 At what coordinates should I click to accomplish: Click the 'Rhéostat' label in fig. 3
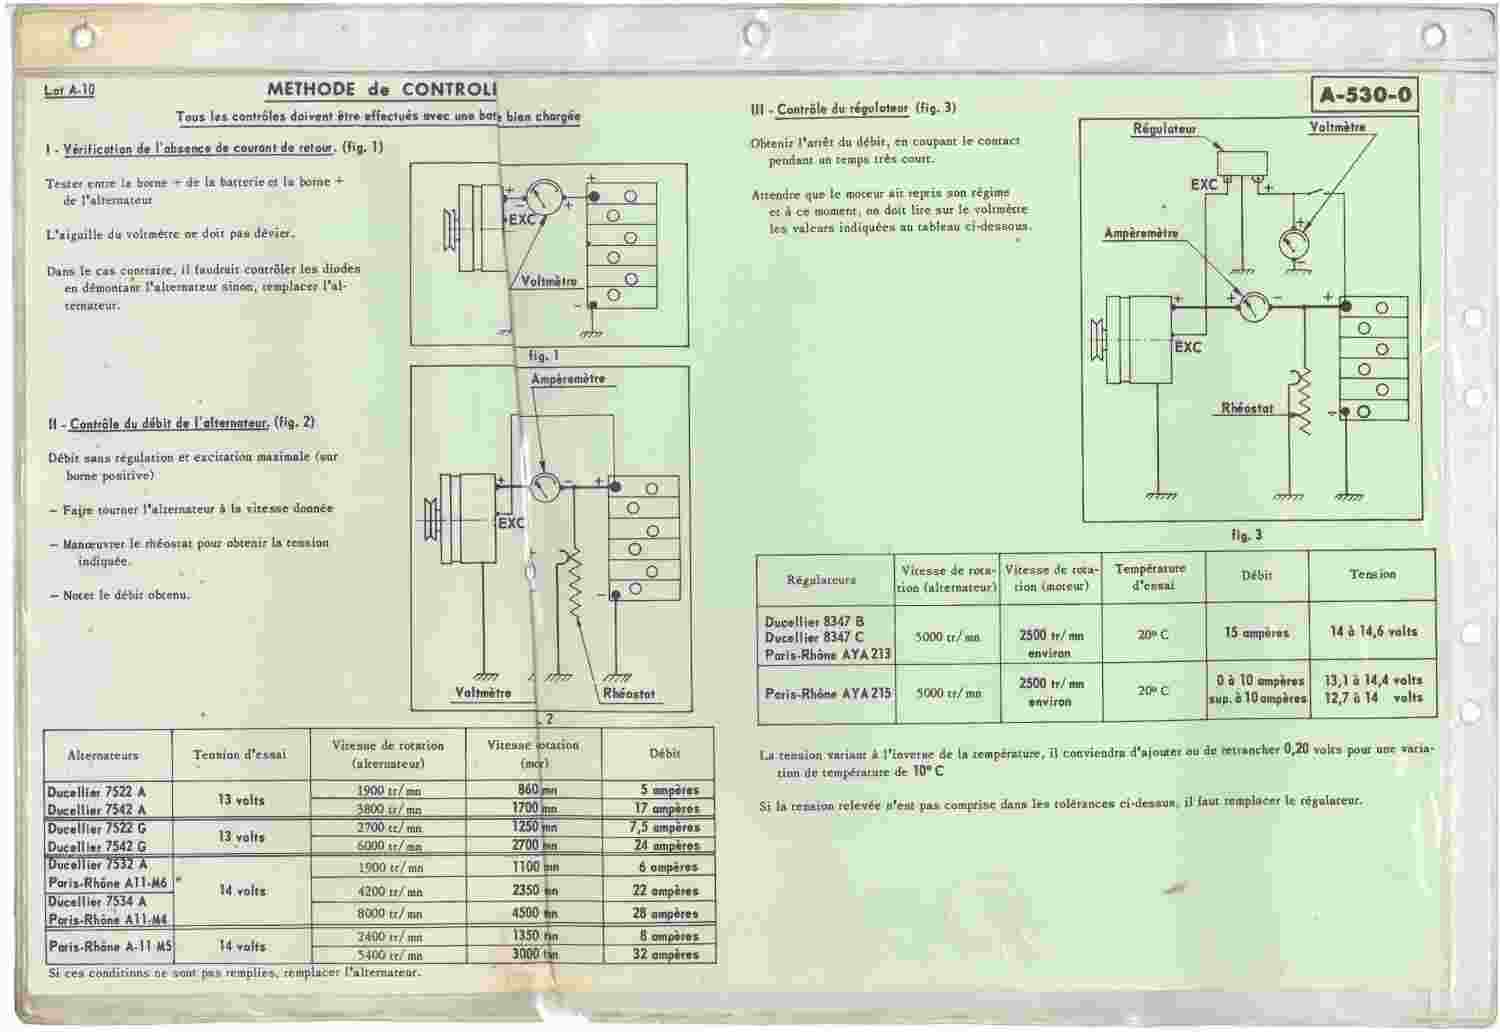(1248, 408)
